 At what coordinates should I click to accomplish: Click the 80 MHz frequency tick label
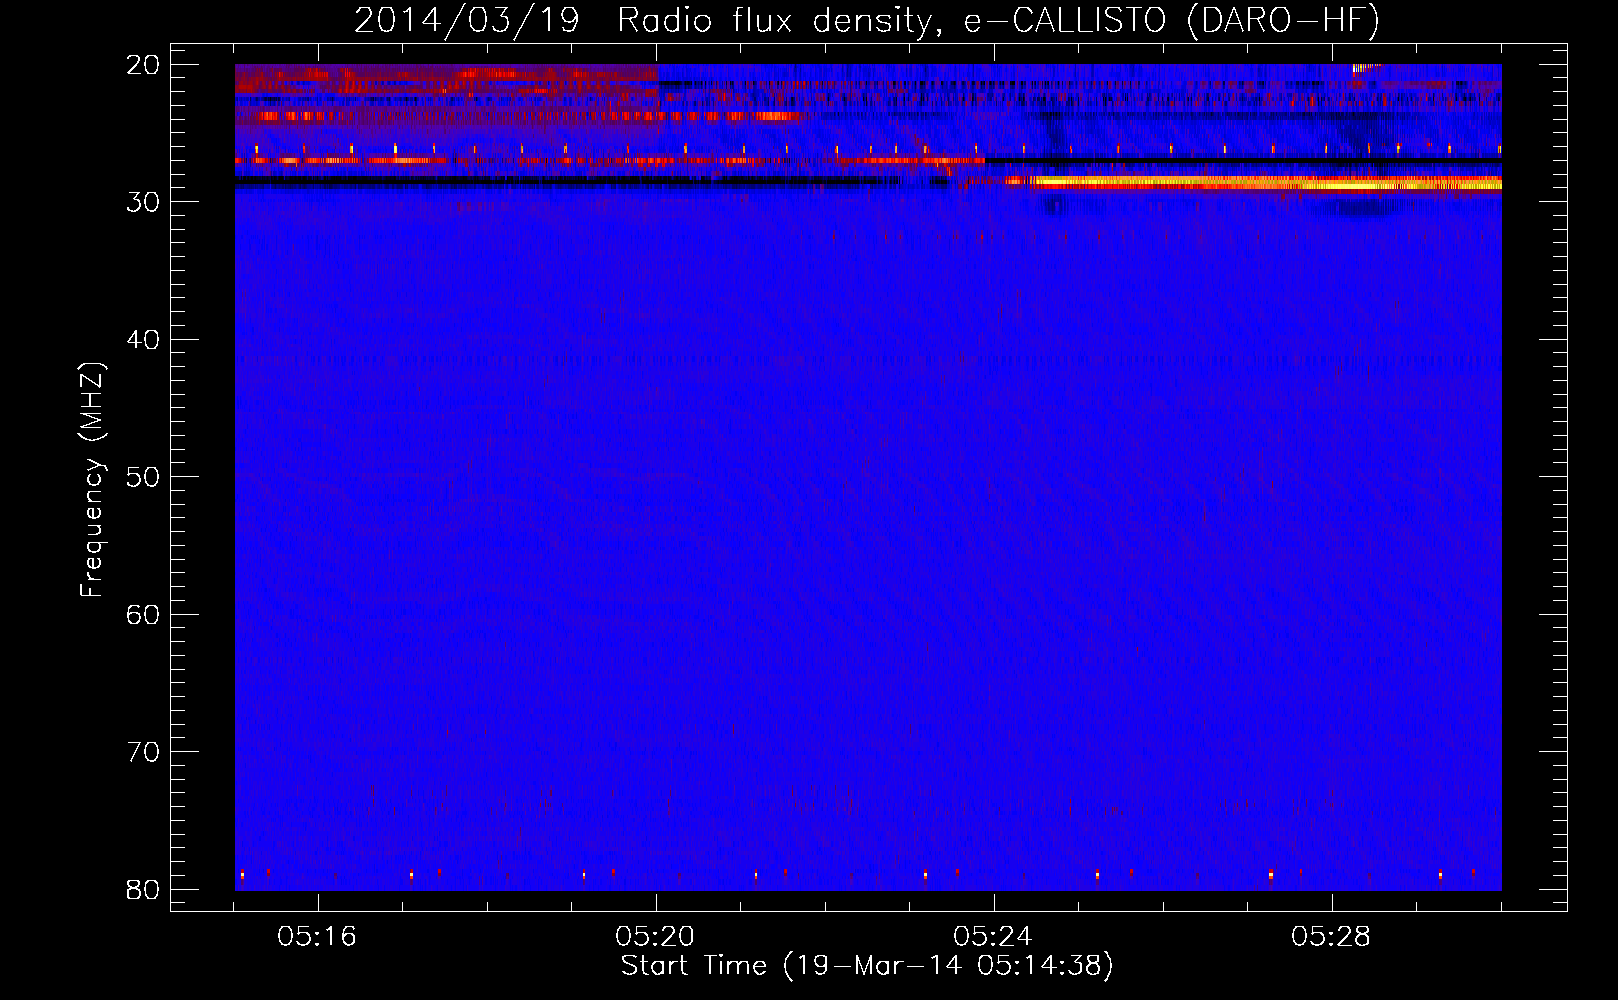[x=143, y=889]
